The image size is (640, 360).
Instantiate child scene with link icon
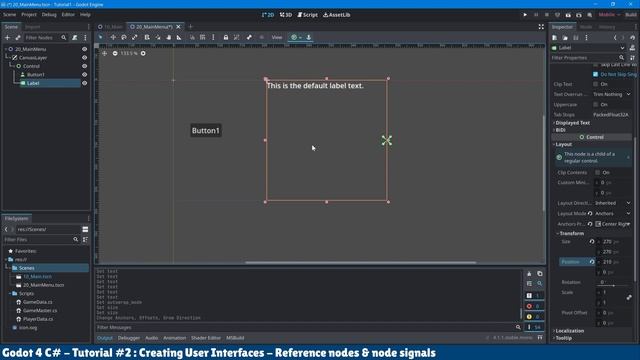[x=18, y=38]
